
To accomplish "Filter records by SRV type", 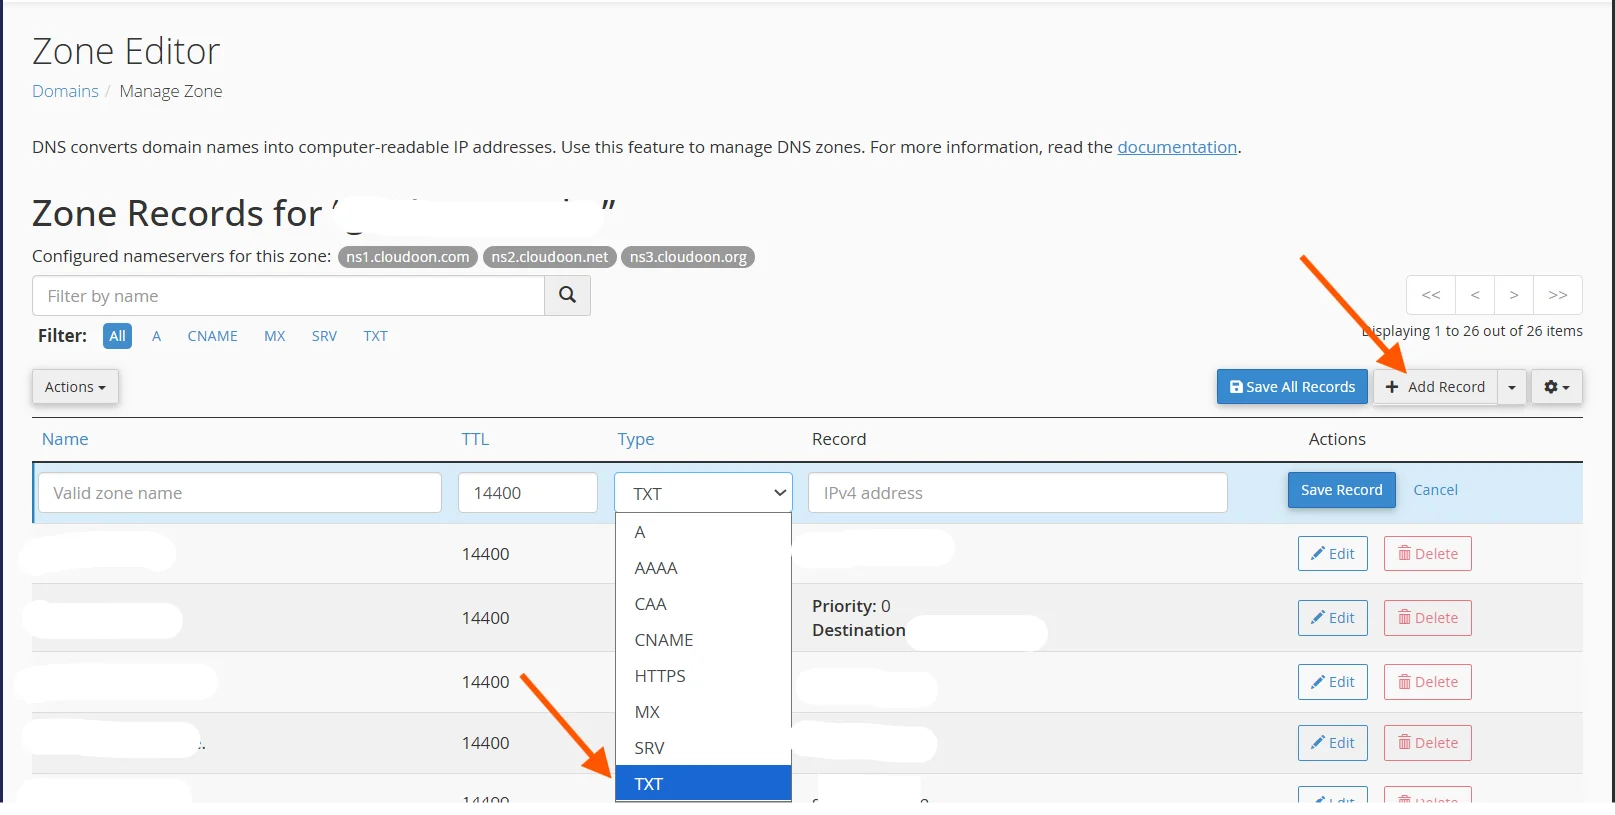I will click(x=324, y=336).
